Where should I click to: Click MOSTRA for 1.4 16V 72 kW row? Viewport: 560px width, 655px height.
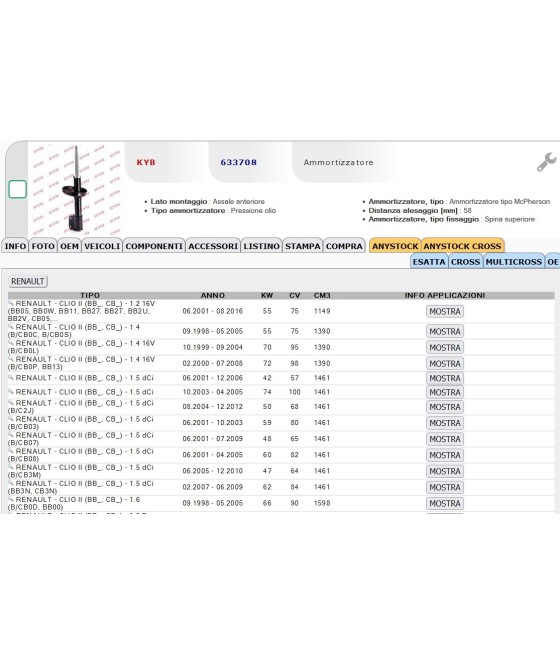[x=445, y=364]
